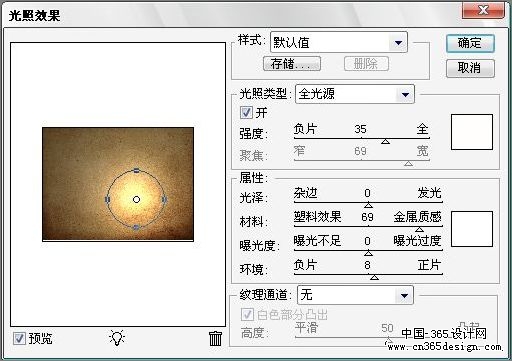Click the 强度 intensity slider handle
The width and height of the screenshot is (512, 361).
click(x=386, y=142)
